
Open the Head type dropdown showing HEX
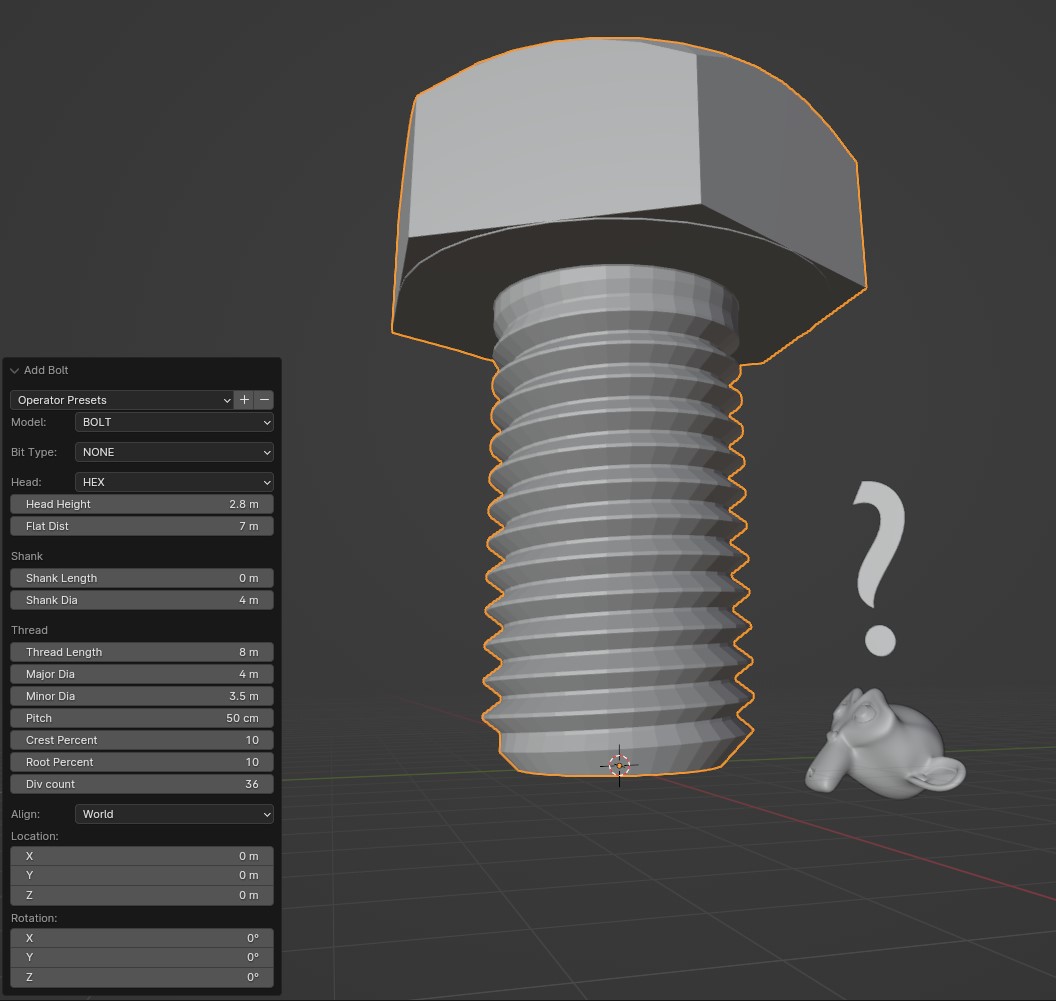[174, 482]
